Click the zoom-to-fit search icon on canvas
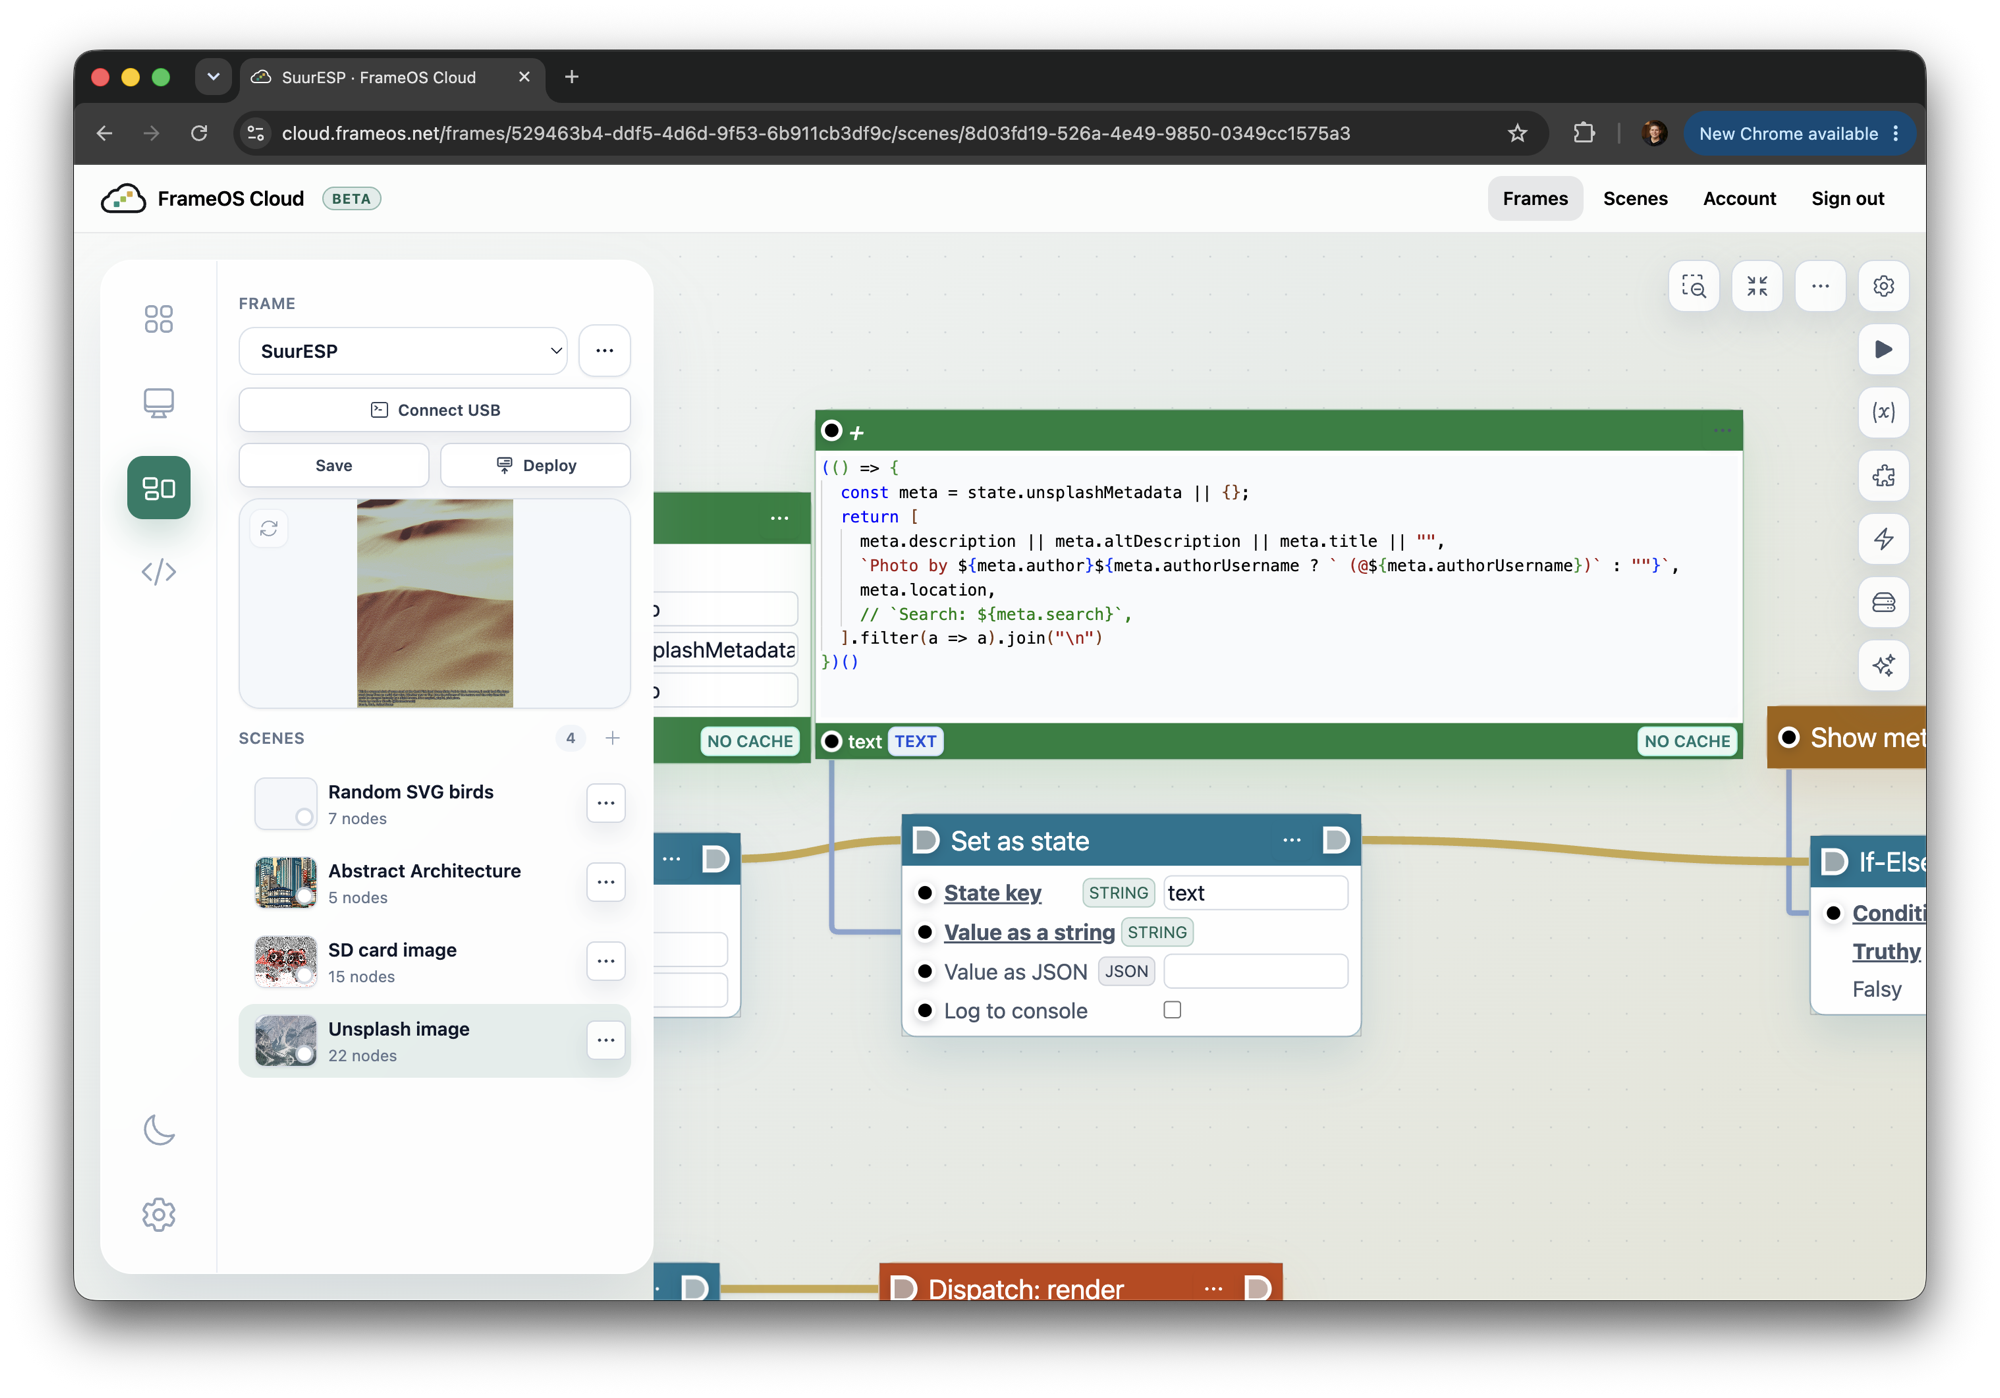The image size is (2000, 1398). coord(1694,287)
